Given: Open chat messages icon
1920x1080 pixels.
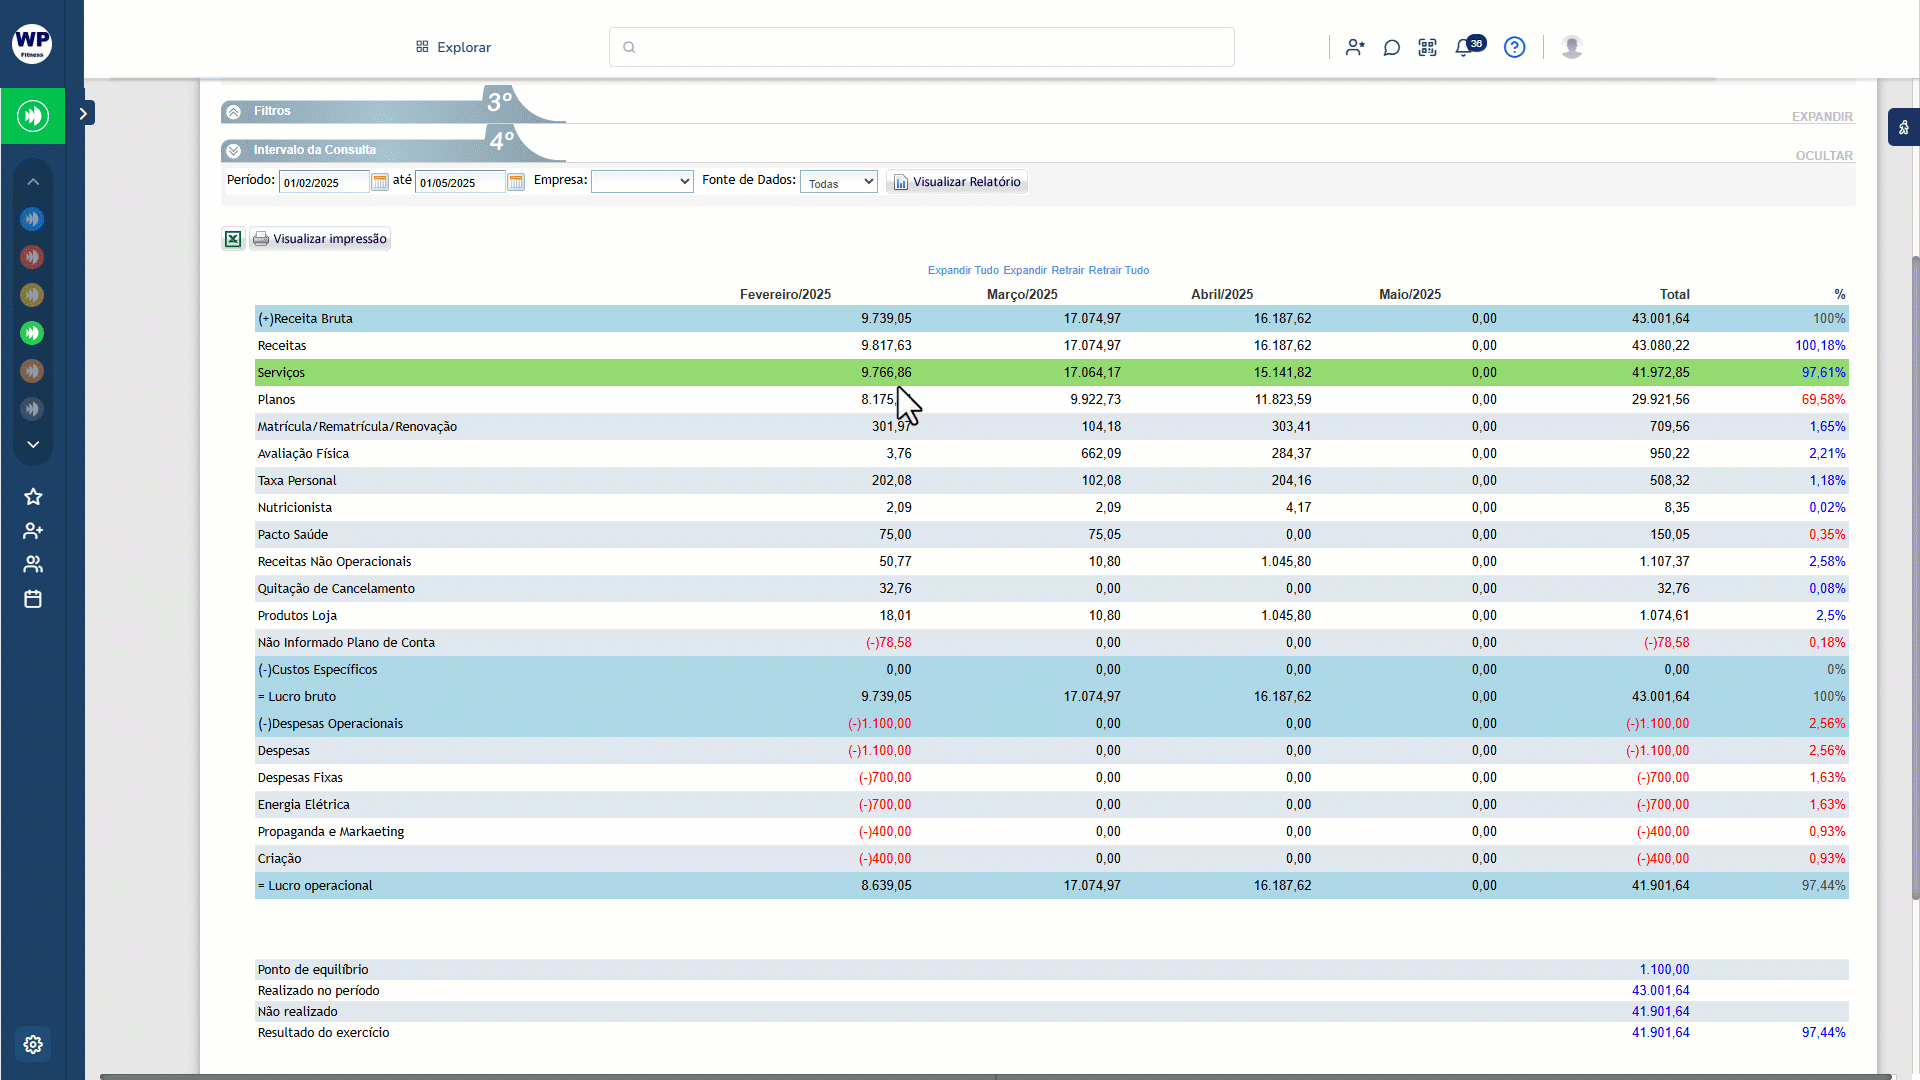Looking at the screenshot, I should (x=1391, y=47).
